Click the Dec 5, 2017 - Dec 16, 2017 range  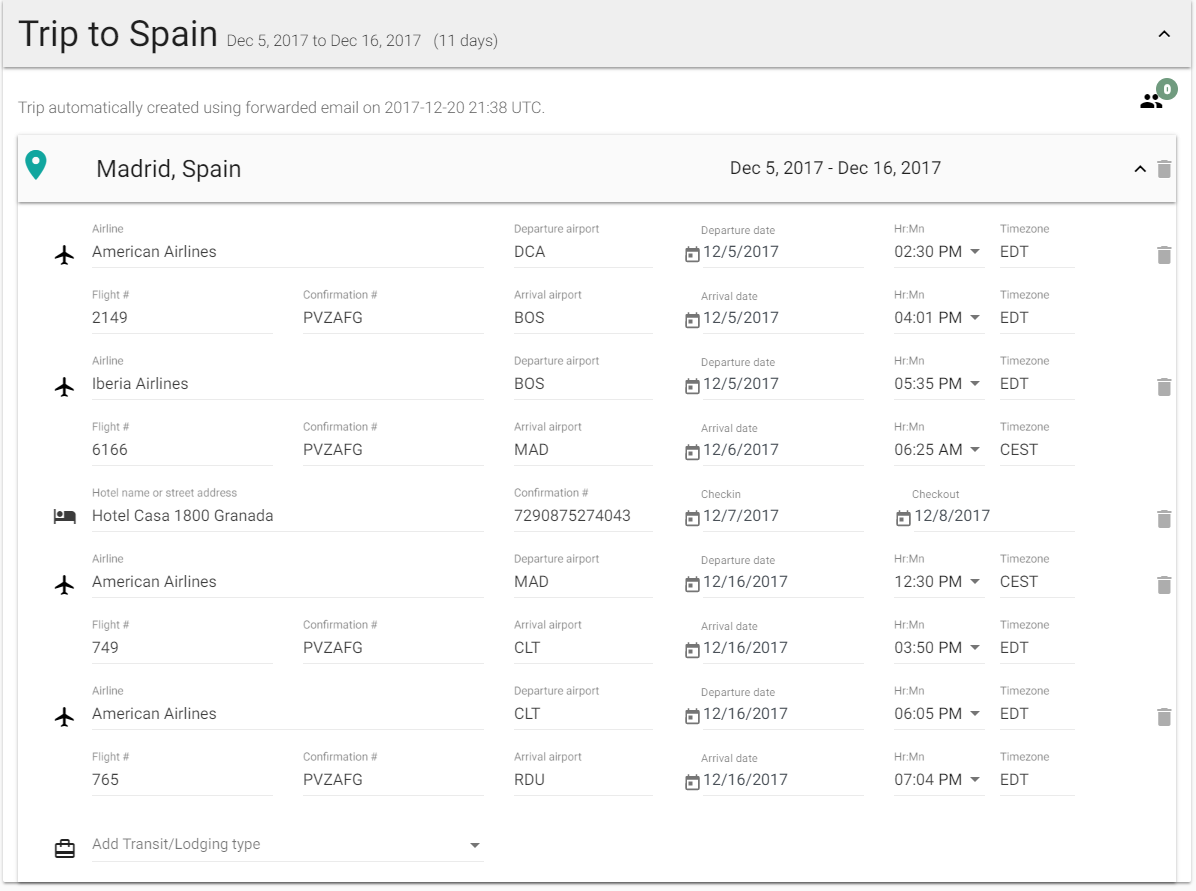[835, 168]
